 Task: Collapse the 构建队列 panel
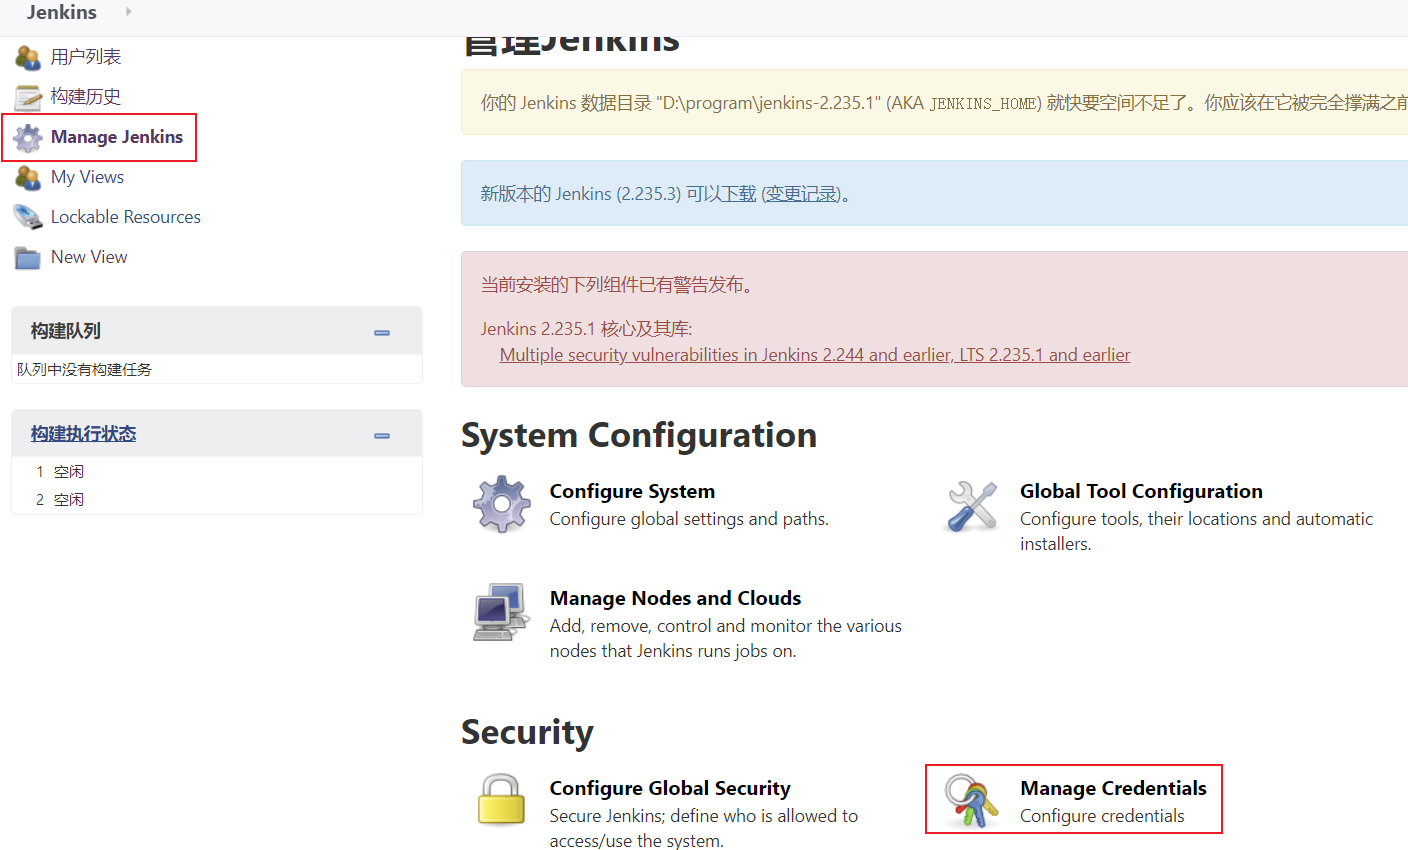click(x=382, y=332)
